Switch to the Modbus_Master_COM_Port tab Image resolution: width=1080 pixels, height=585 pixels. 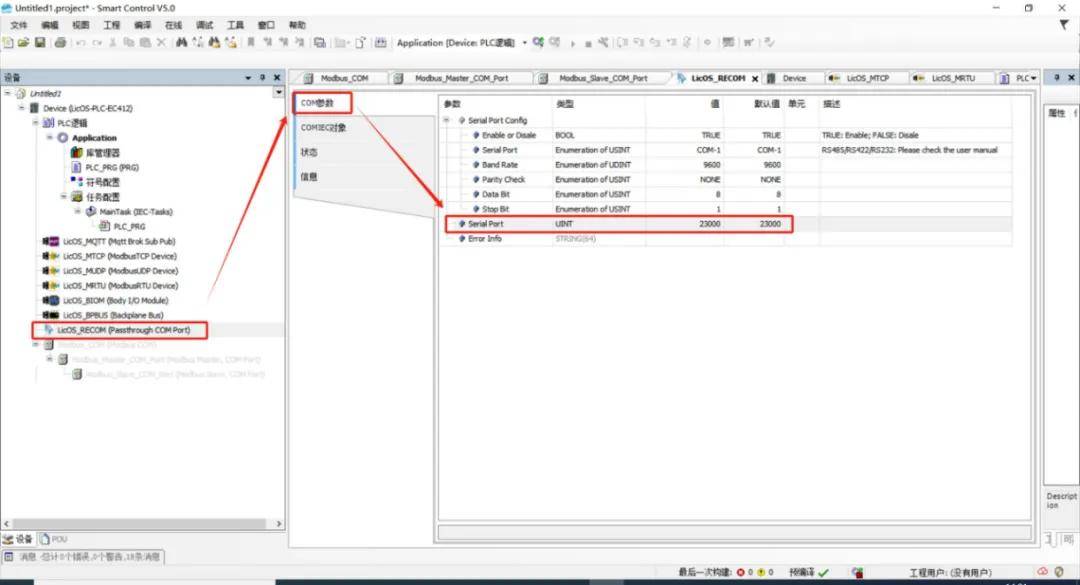coord(460,78)
